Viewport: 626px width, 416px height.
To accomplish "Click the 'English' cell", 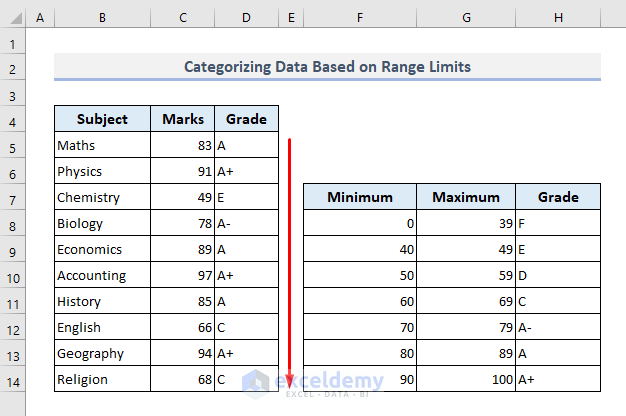I will click(102, 327).
